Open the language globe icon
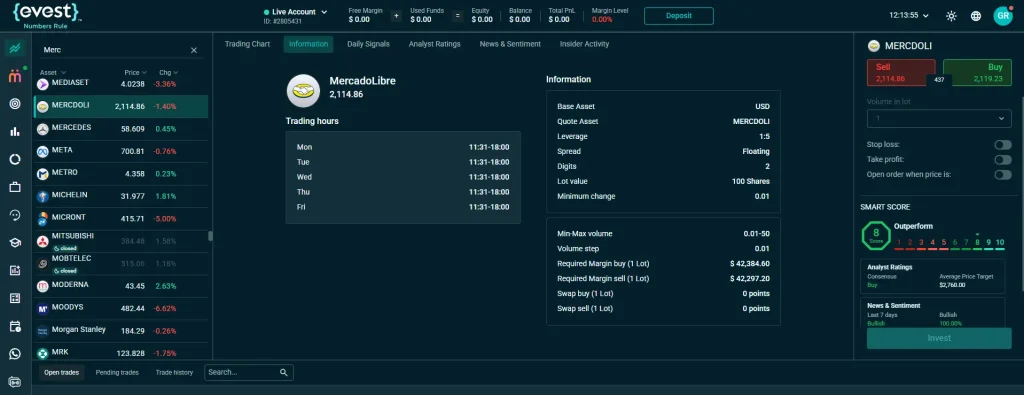Image resolution: width=1024 pixels, height=395 pixels. [x=976, y=16]
